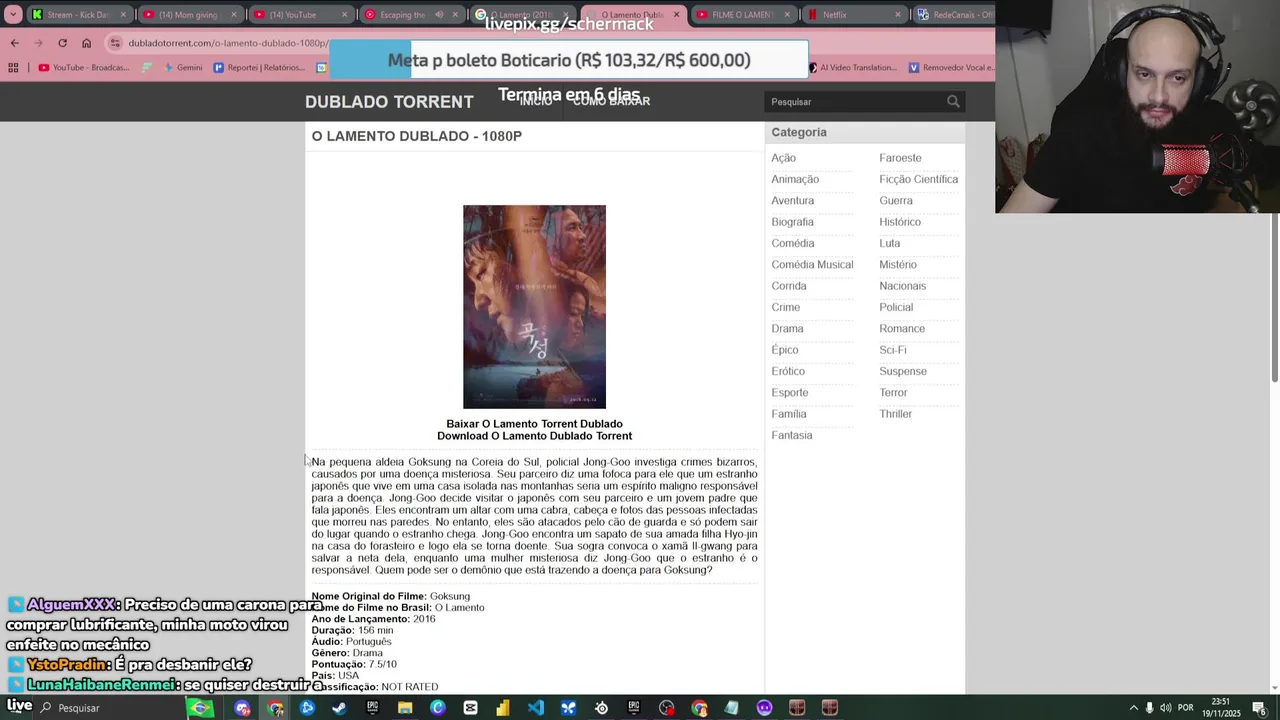The width and height of the screenshot is (1280, 720).
Task: Go back to the previous browser page
Action: tap(14, 43)
